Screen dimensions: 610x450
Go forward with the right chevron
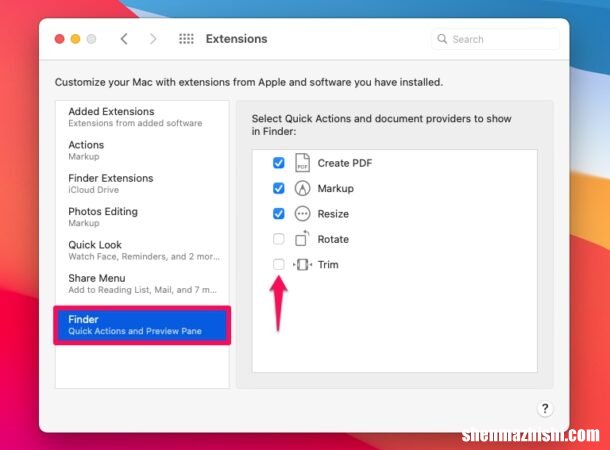(x=153, y=39)
